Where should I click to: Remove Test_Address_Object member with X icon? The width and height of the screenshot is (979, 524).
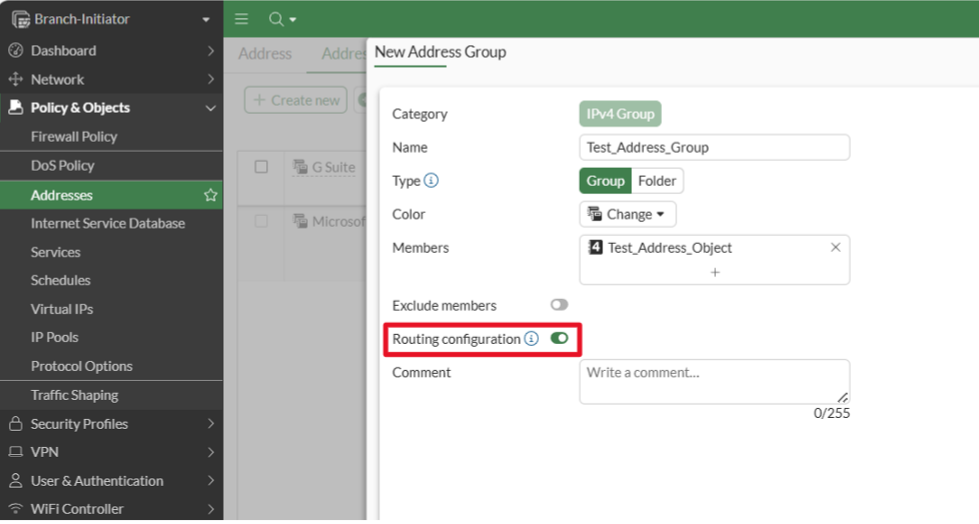pyautogui.click(x=836, y=247)
